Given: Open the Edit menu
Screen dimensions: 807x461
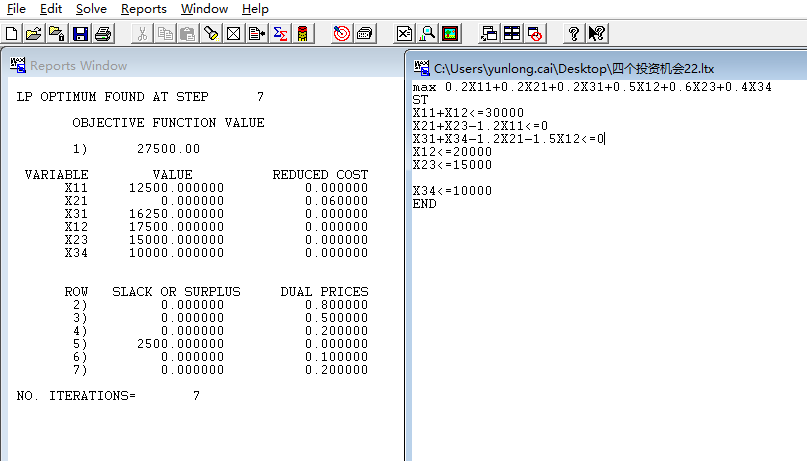Looking at the screenshot, I should pyautogui.click(x=51, y=9).
